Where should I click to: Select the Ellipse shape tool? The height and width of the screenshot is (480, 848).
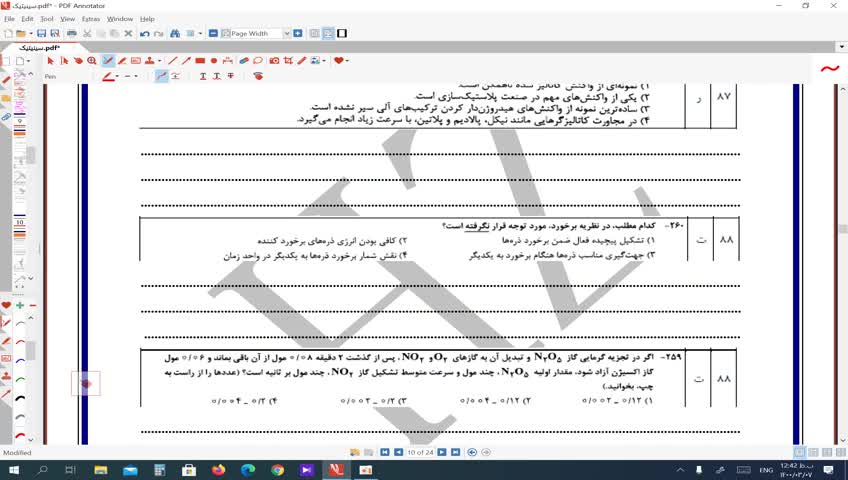click(214, 61)
